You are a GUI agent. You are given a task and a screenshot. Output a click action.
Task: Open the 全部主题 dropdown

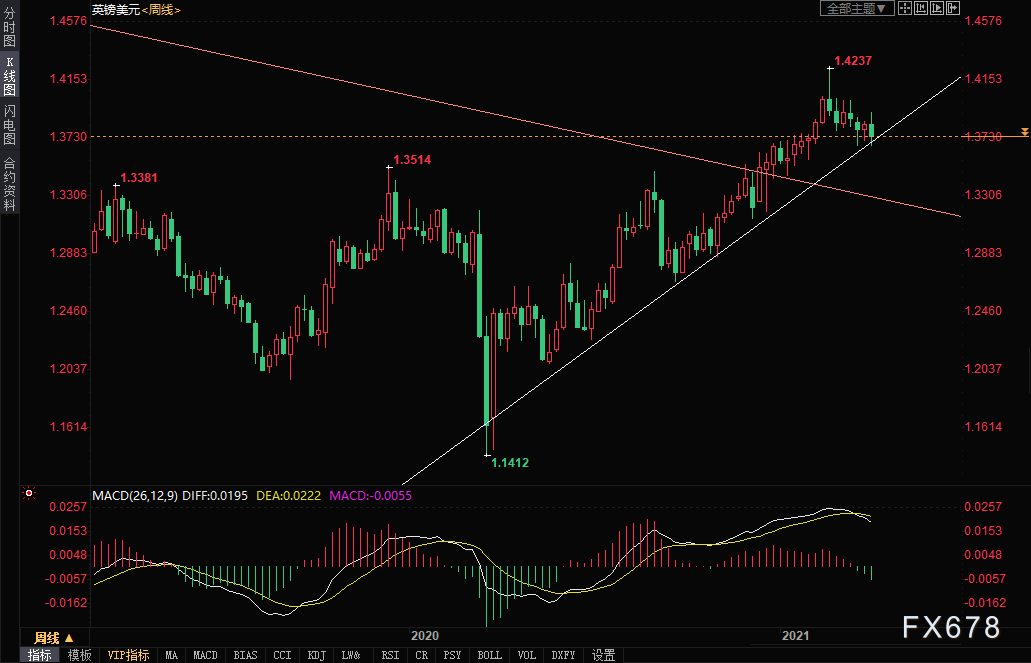pos(857,8)
